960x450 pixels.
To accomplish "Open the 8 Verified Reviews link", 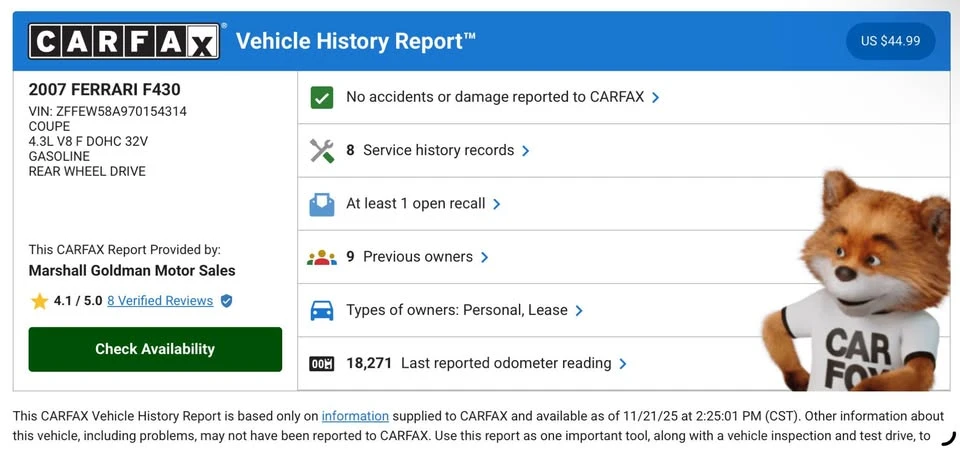I will pyautogui.click(x=160, y=301).
